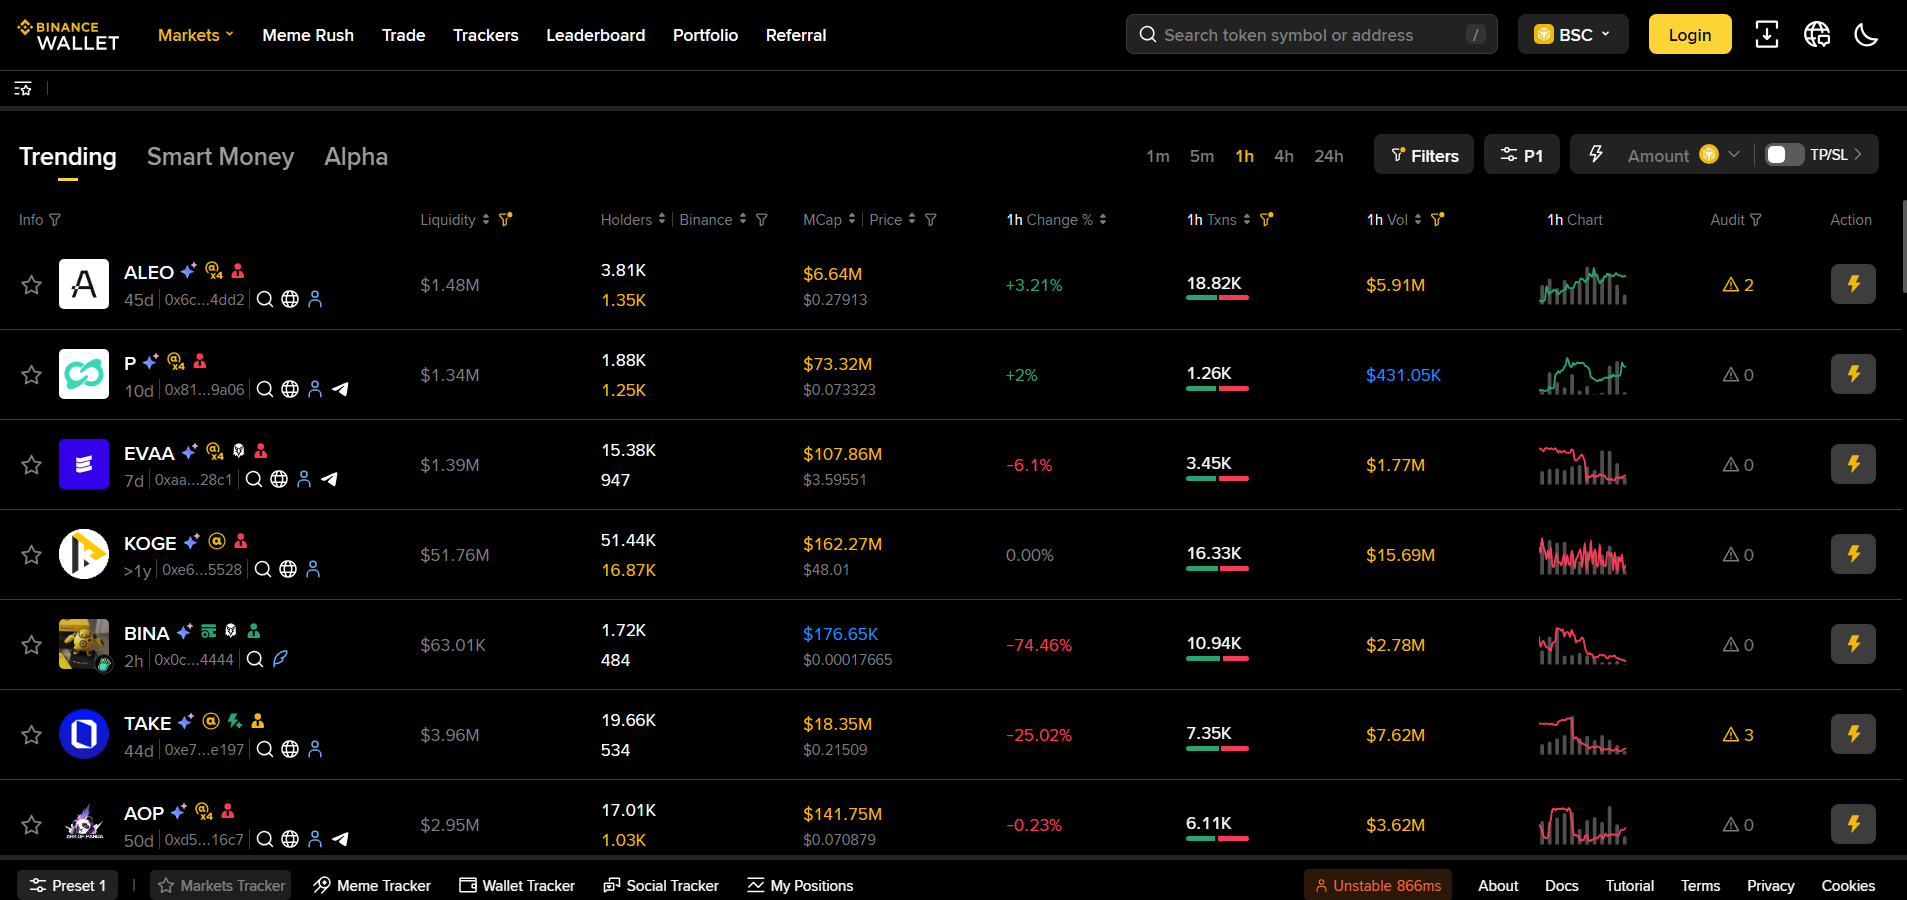This screenshot has height=900, width=1907.
Task: Open the Telegram link for EVAA
Action: point(330,479)
